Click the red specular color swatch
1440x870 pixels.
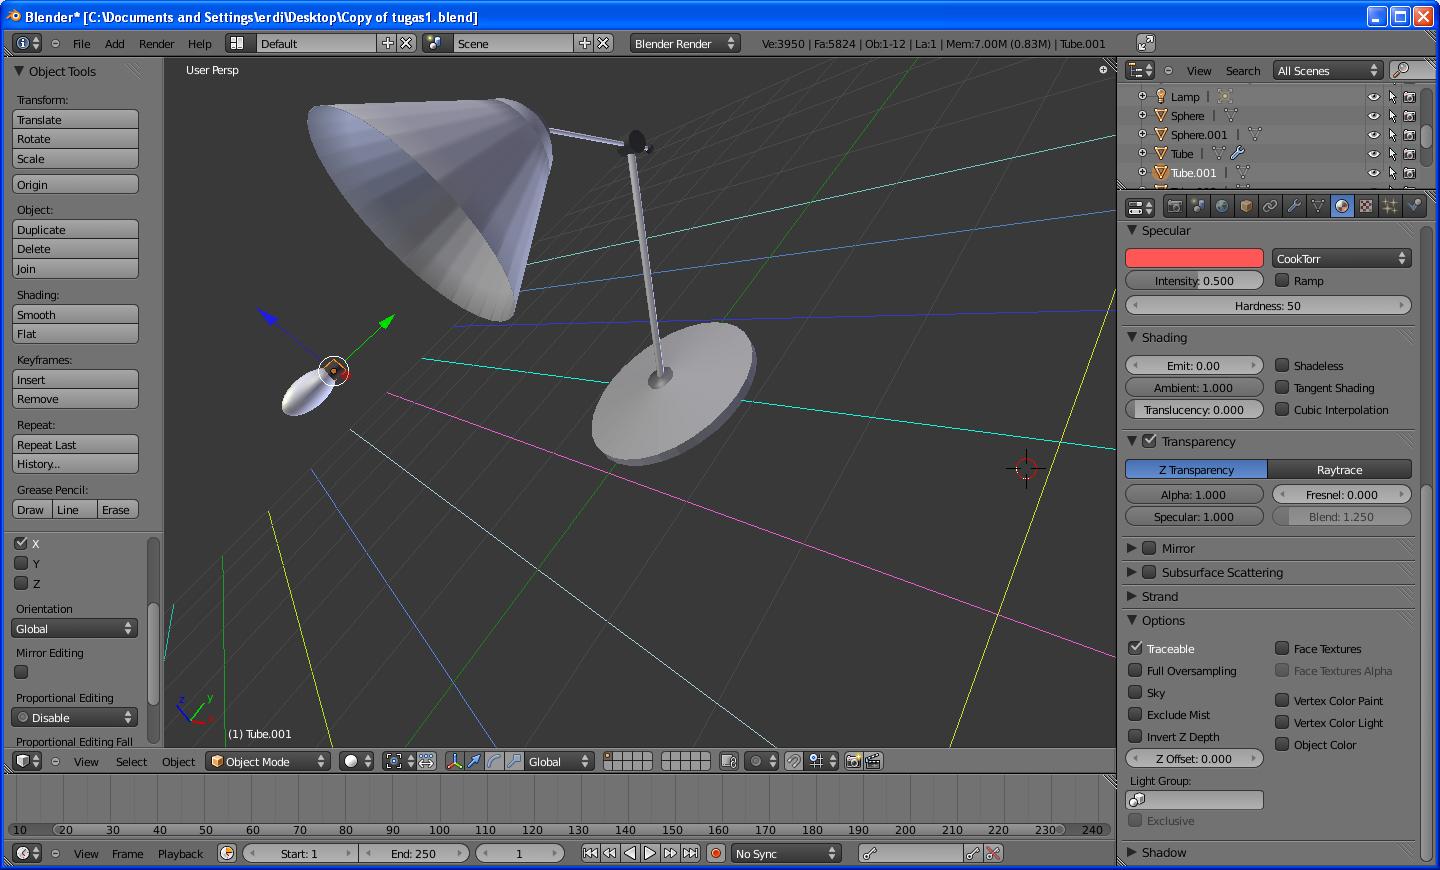[1195, 259]
